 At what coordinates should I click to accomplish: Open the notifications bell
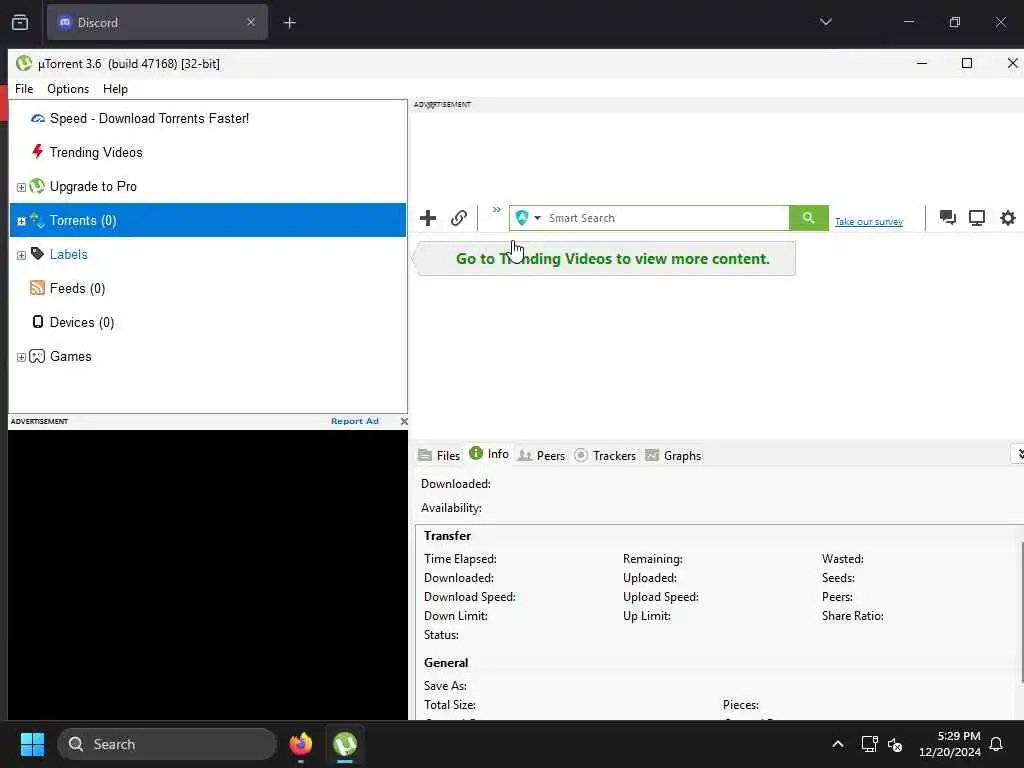(996, 744)
